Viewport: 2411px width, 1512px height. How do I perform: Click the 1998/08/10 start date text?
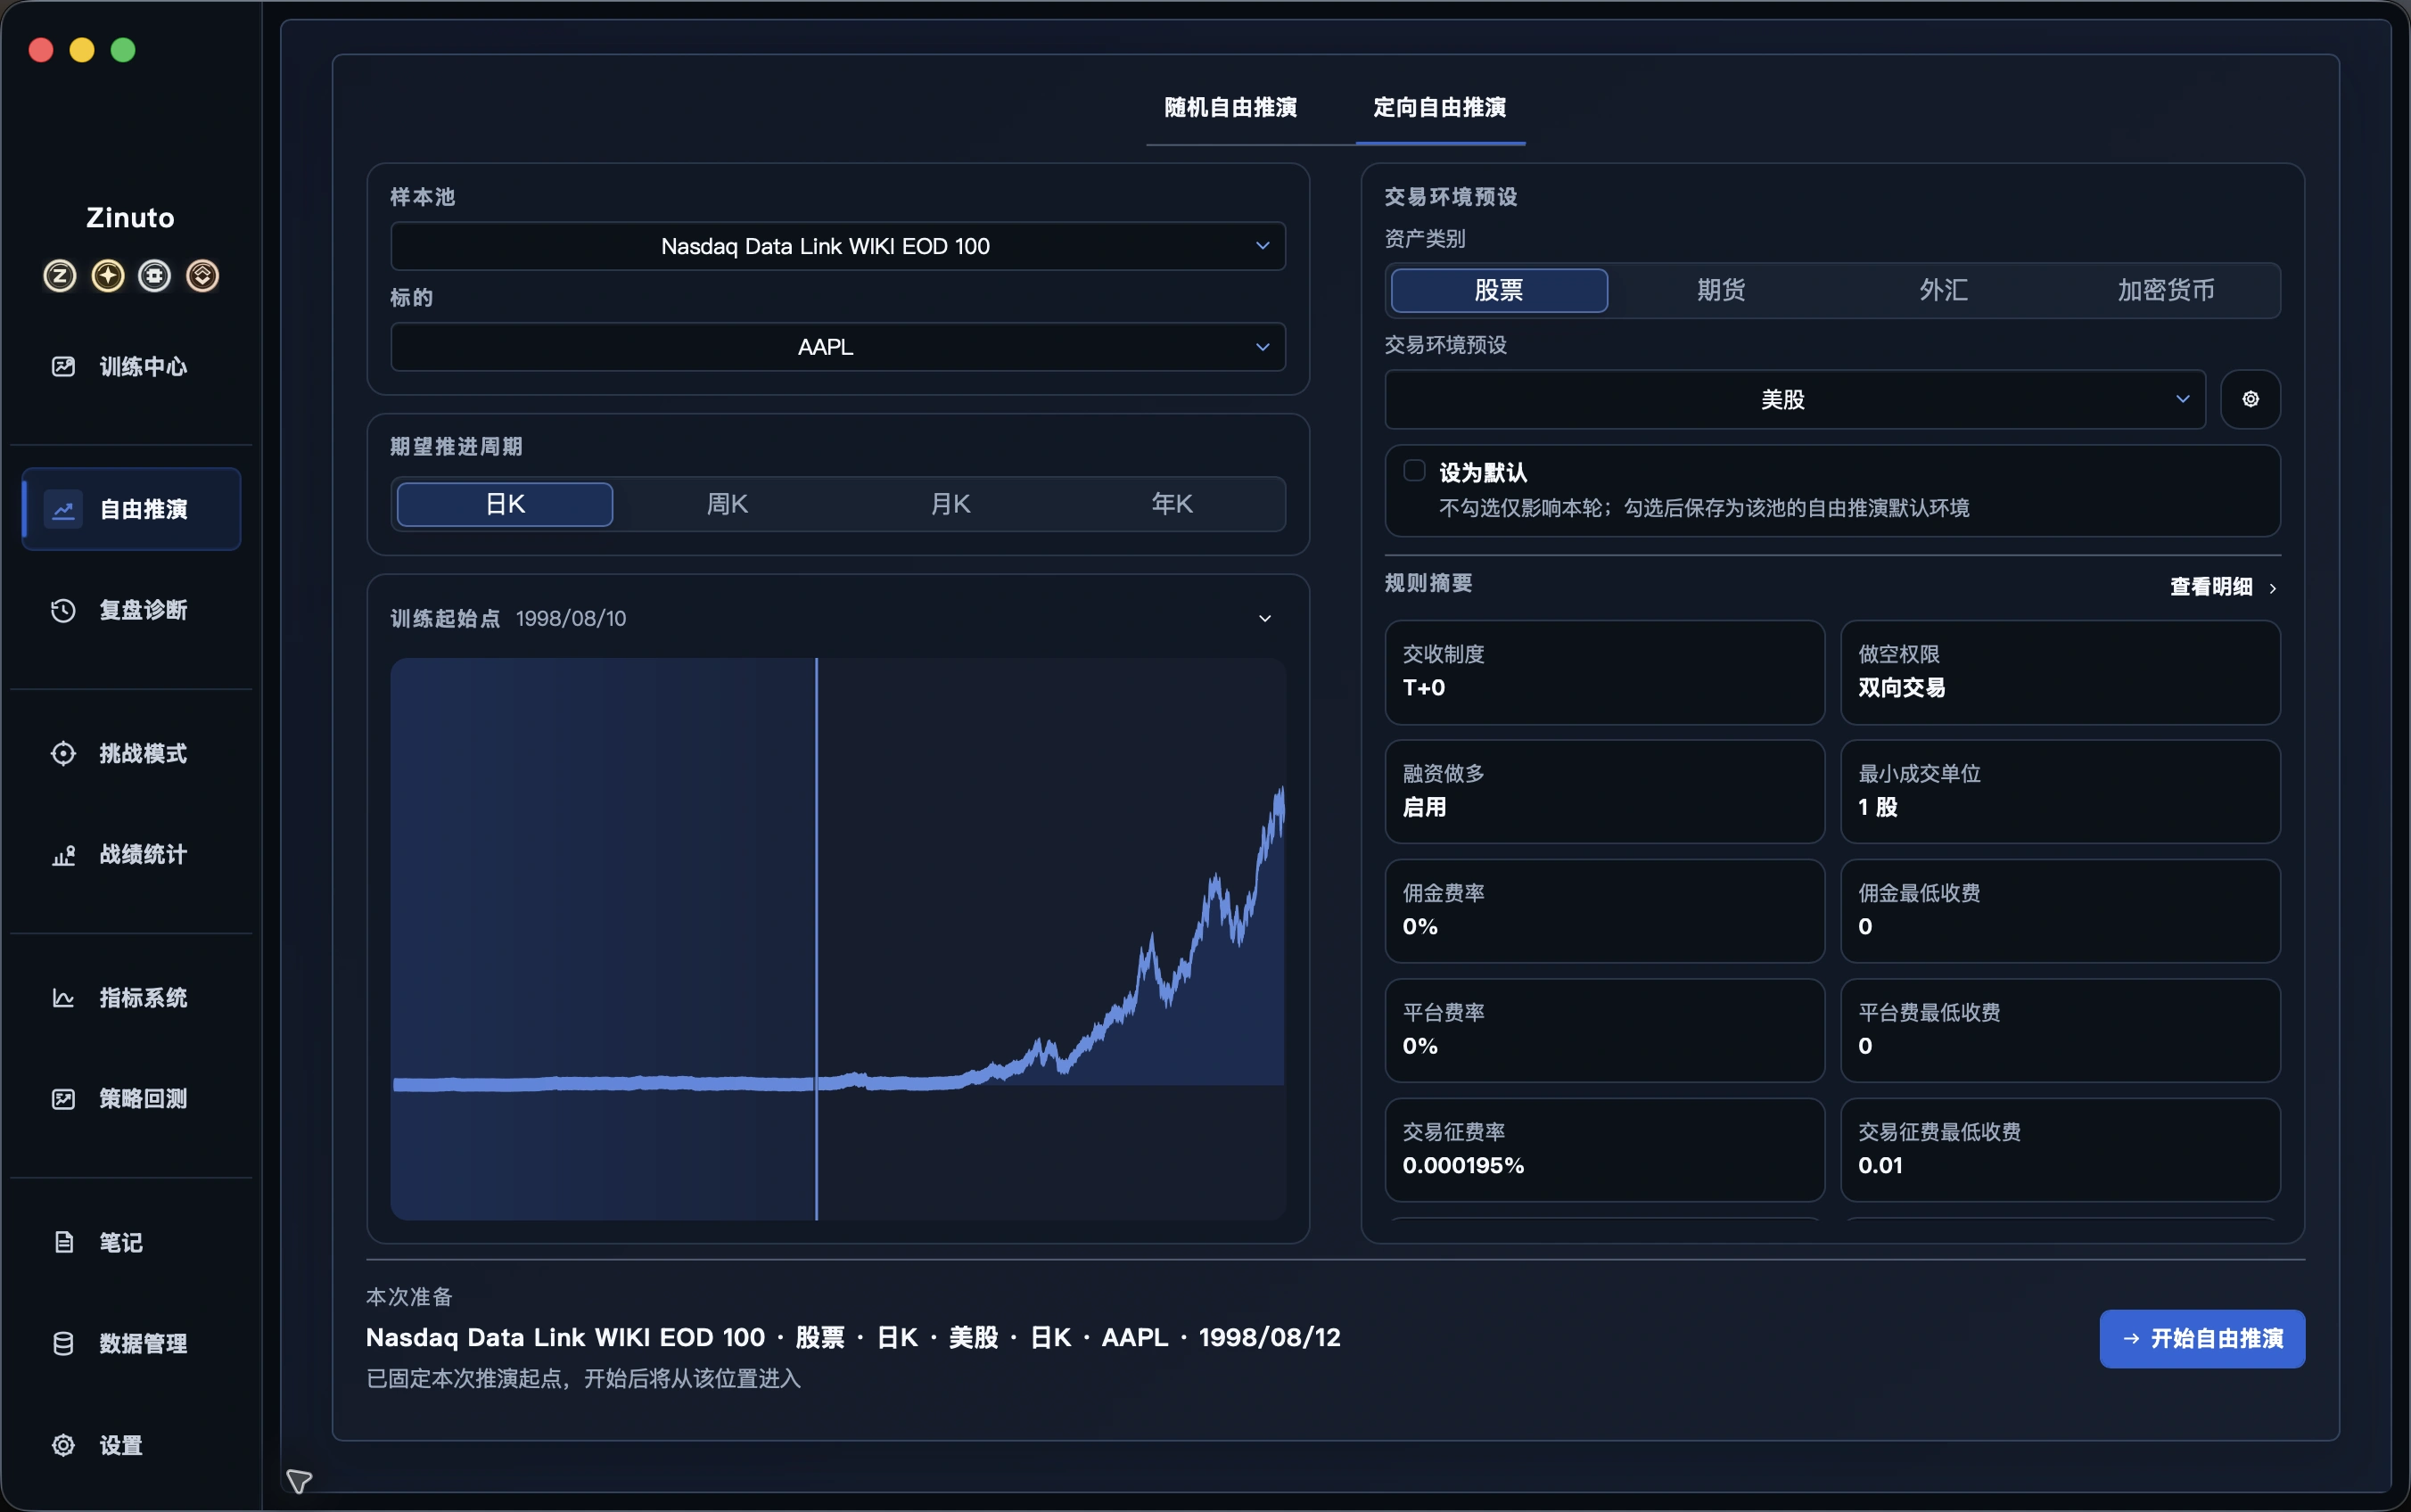pos(571,618)
